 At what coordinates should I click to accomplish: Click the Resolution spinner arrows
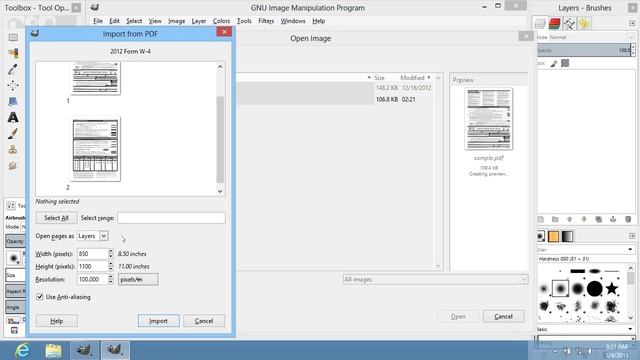111,280
